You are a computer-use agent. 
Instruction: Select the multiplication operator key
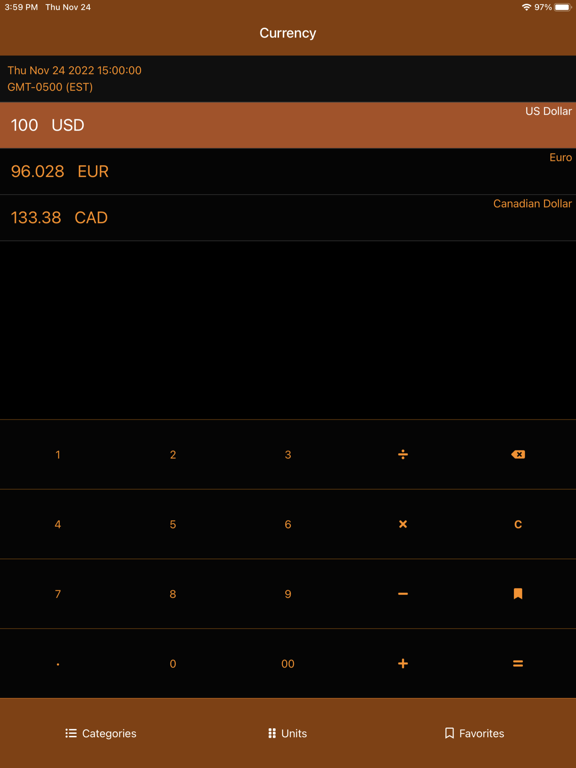pyautogui.click(x=403, y=524)
